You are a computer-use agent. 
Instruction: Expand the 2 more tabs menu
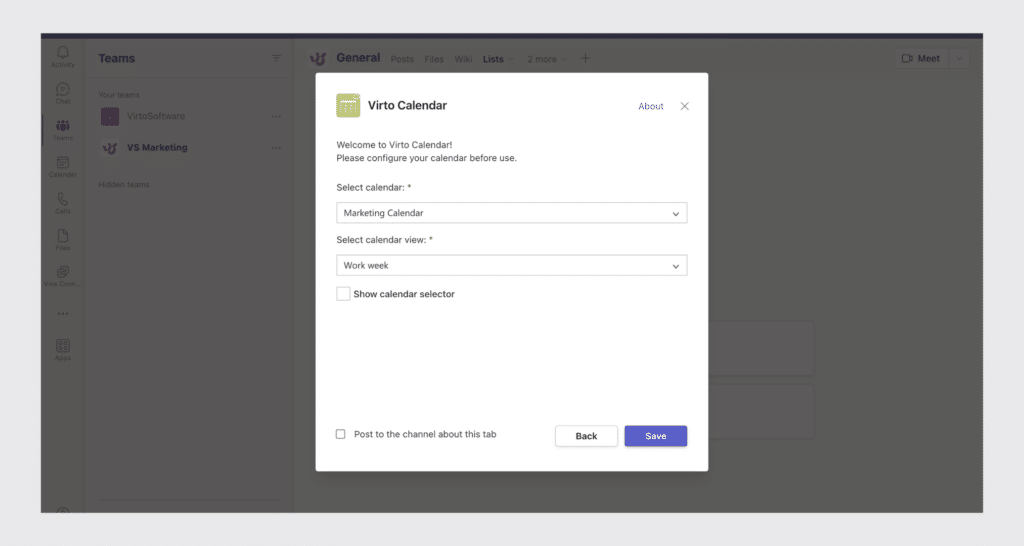click(547, 59)
